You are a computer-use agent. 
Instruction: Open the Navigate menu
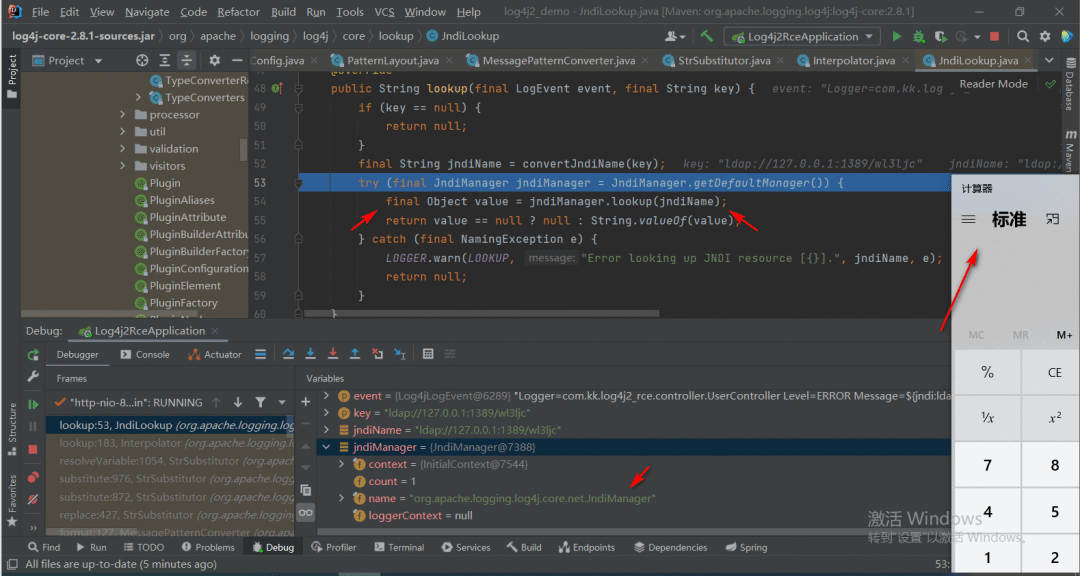click(x=147, y=12)
